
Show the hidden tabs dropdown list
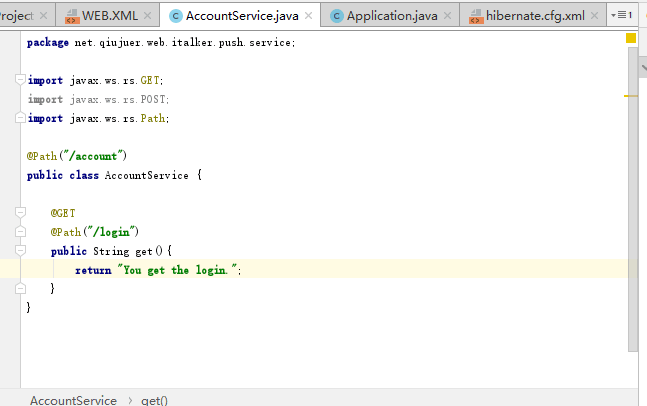point(621,15)
